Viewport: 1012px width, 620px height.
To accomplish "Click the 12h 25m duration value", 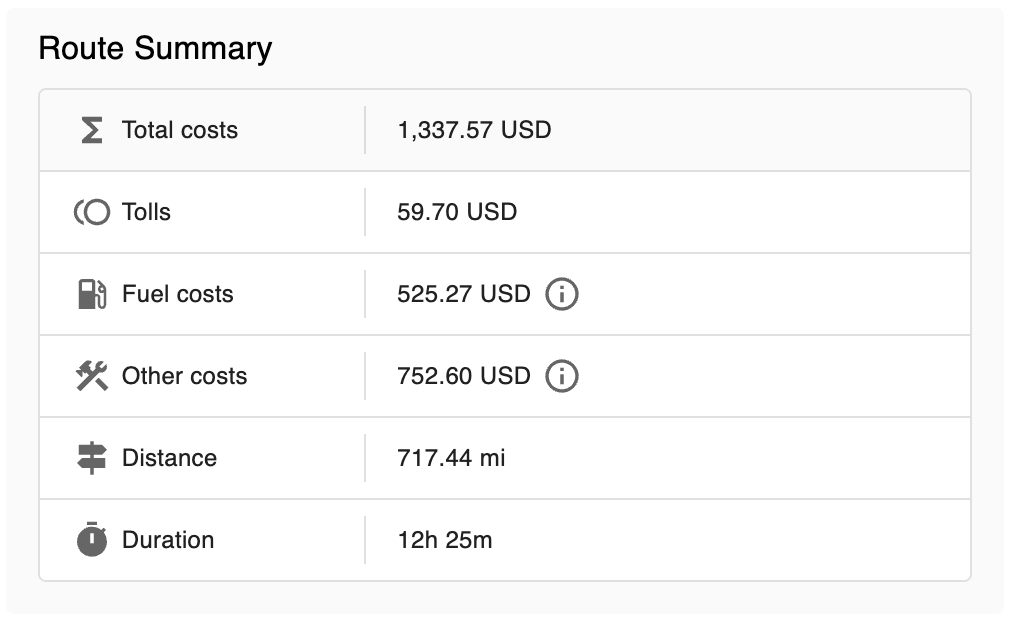I will (445, 539).
